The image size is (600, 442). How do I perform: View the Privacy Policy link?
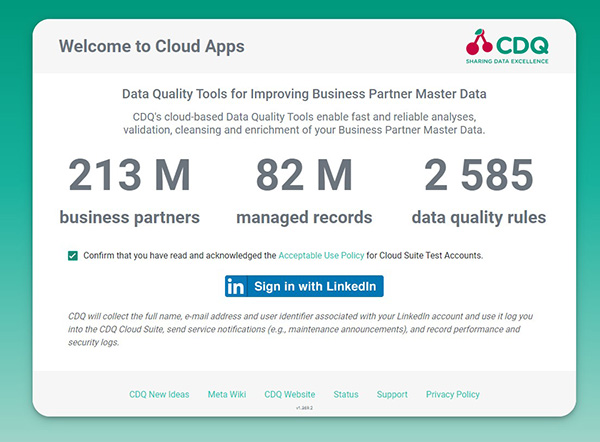click(x=453, y=395)
